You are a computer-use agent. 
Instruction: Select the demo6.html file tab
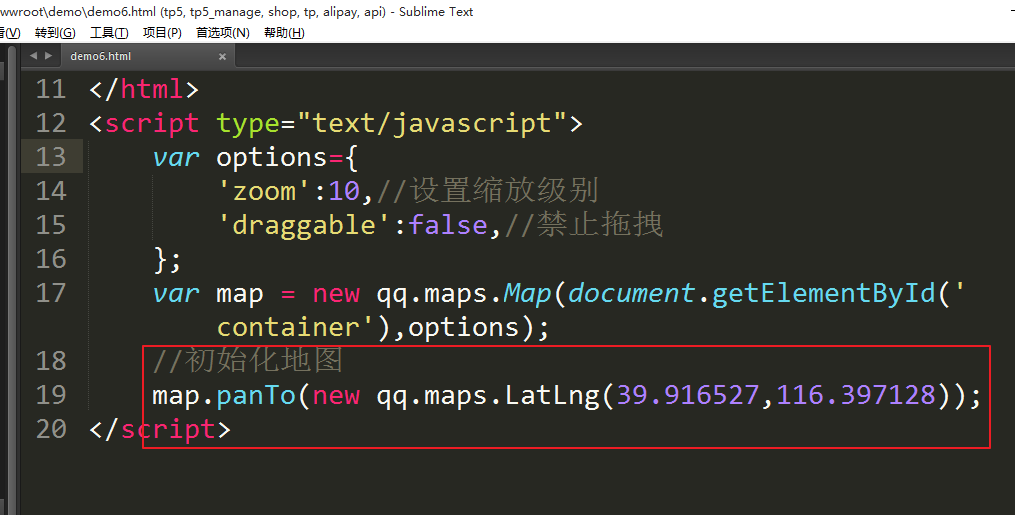click(100, 57)
